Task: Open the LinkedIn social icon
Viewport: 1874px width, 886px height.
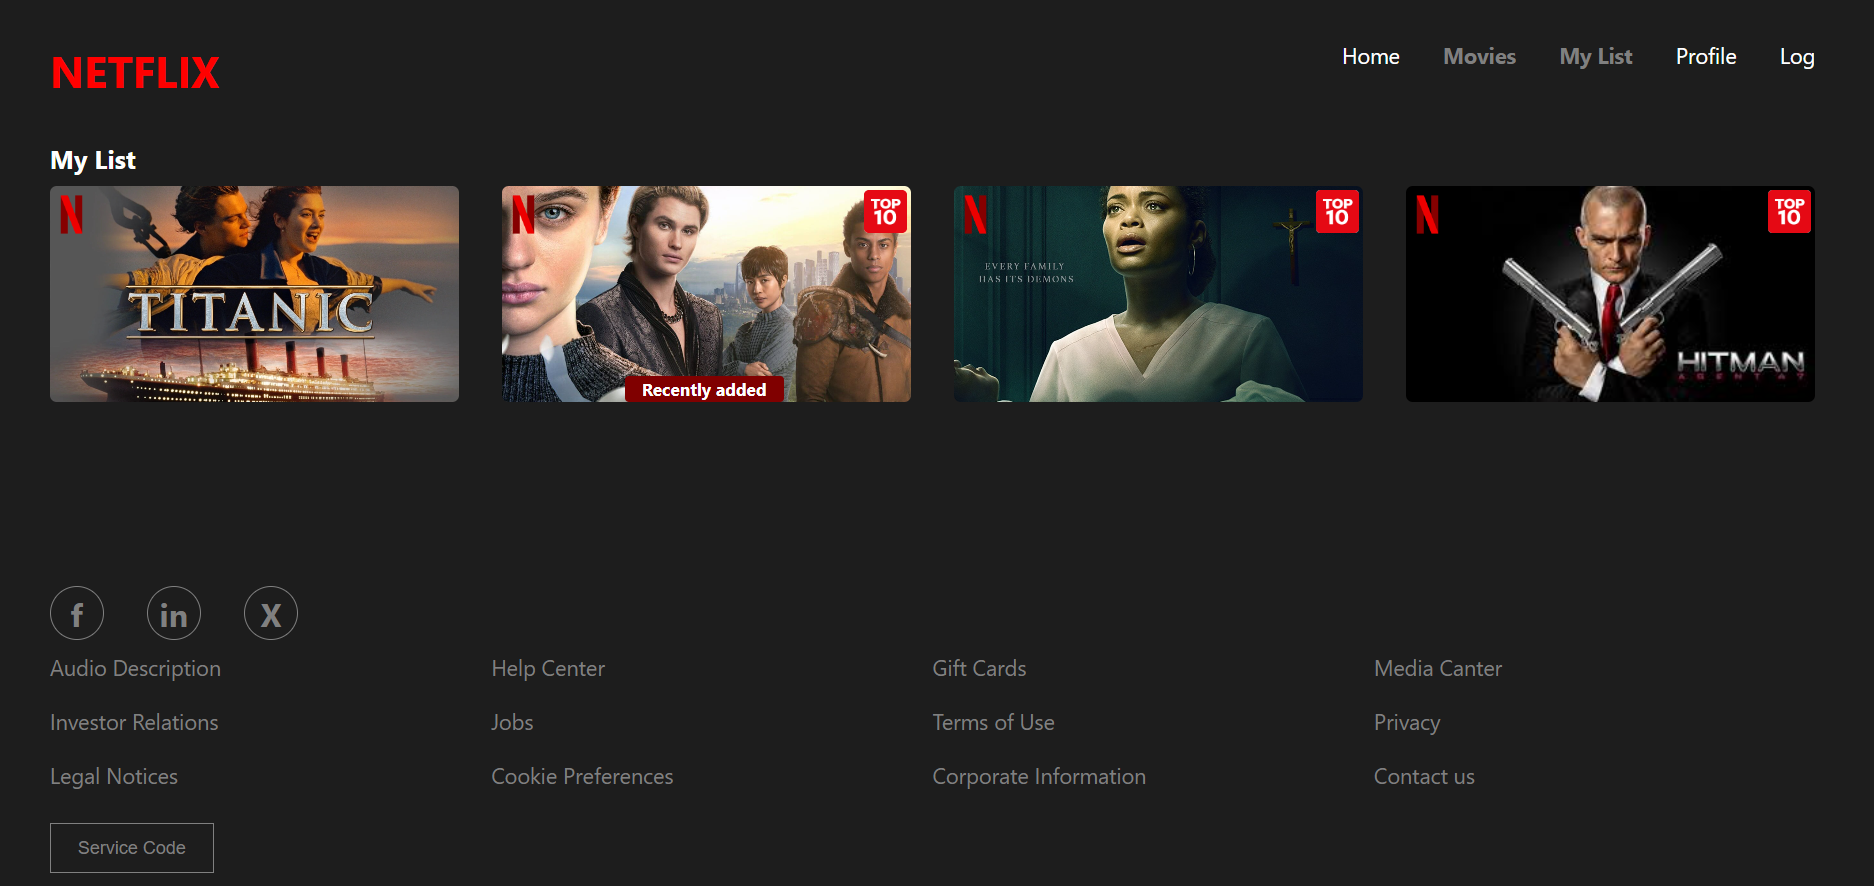Action: [x=174, y=613]
